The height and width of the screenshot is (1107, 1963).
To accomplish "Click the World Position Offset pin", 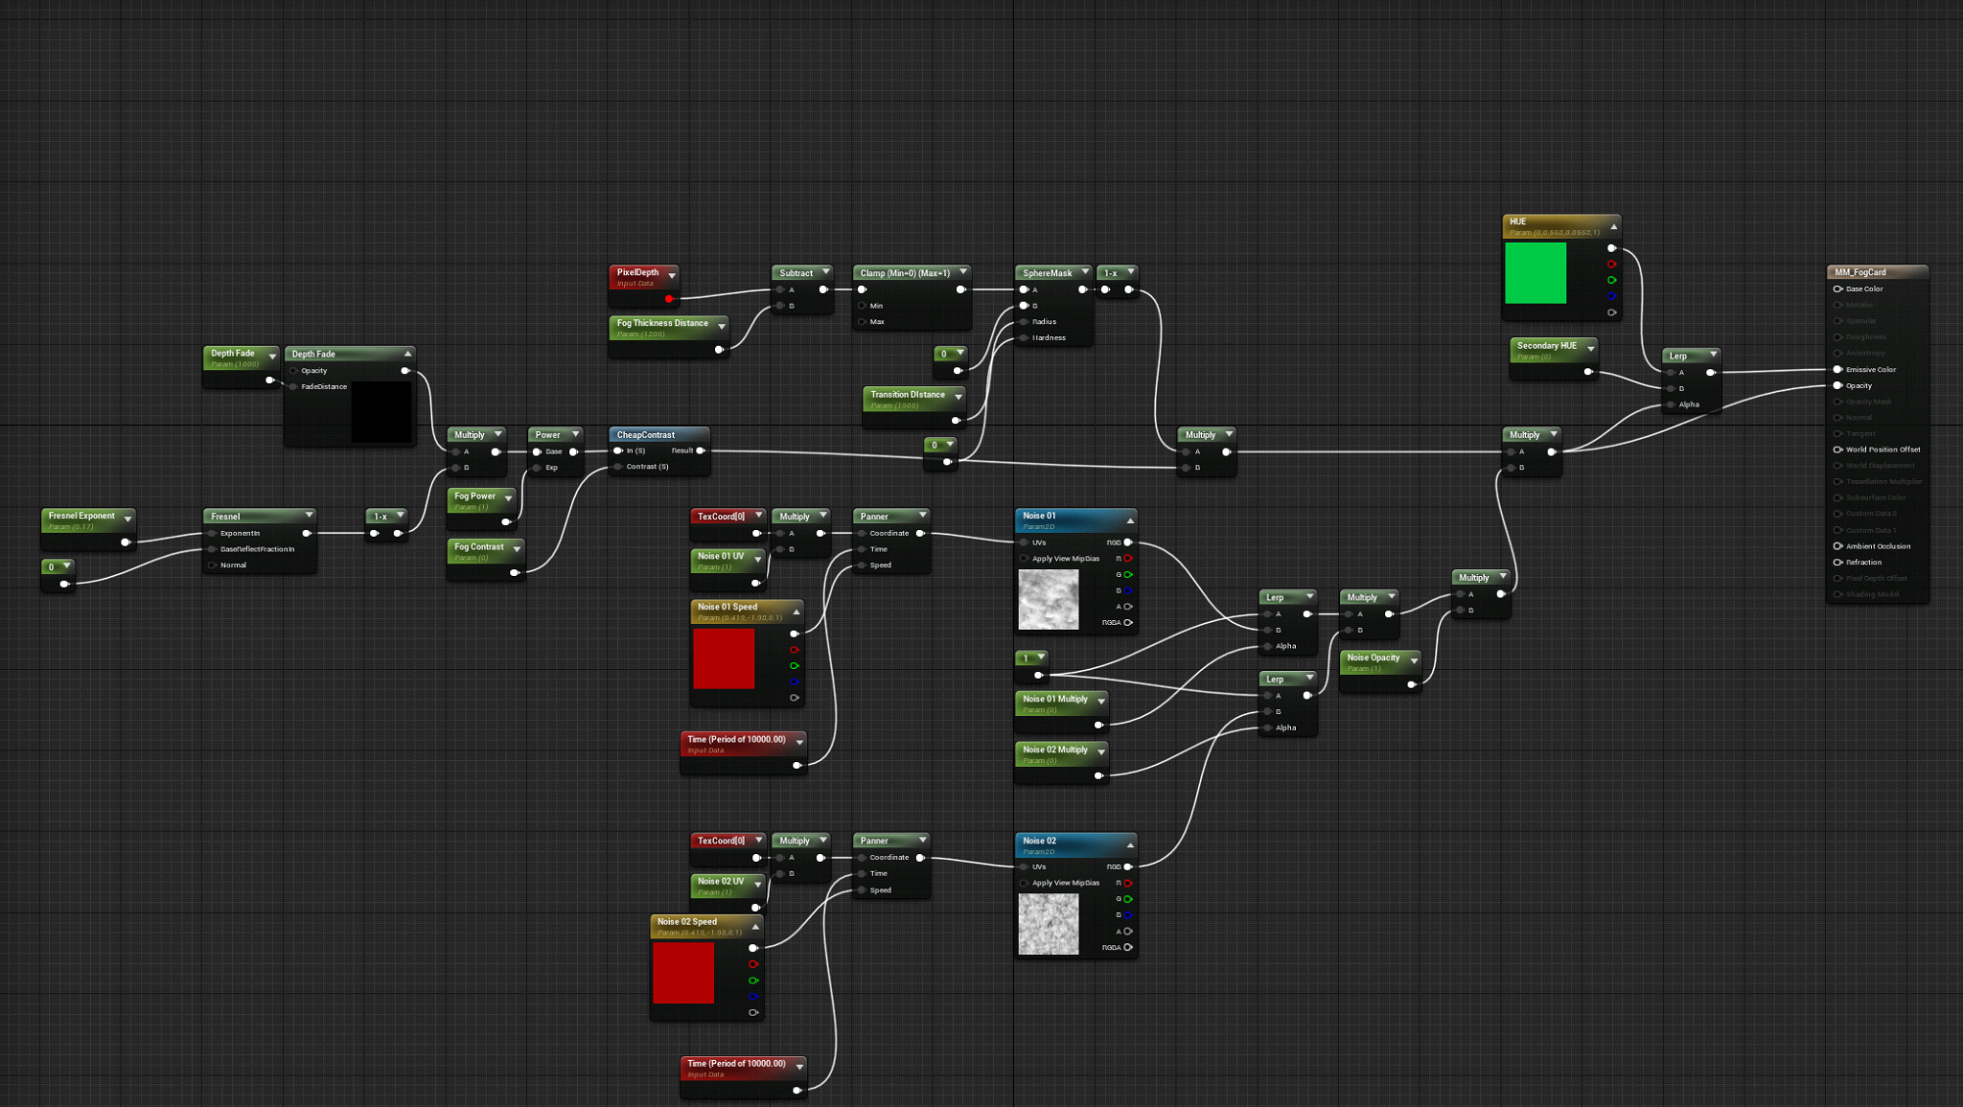I will 1838,449.
